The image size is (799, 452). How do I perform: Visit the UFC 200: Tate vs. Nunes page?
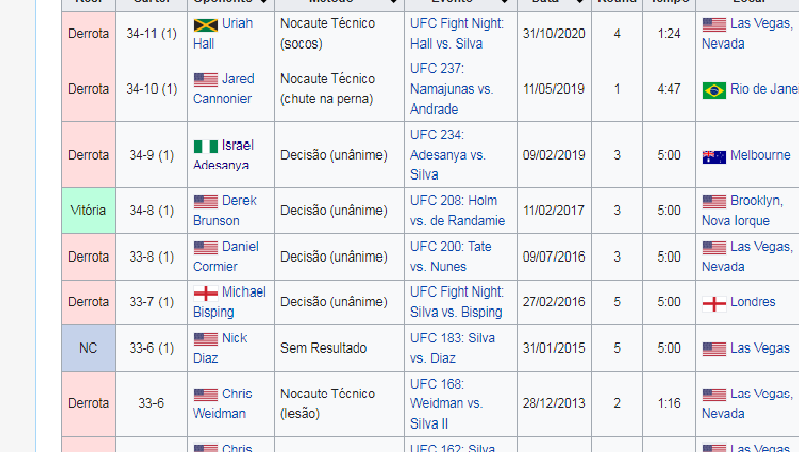[x=453, y=256]
